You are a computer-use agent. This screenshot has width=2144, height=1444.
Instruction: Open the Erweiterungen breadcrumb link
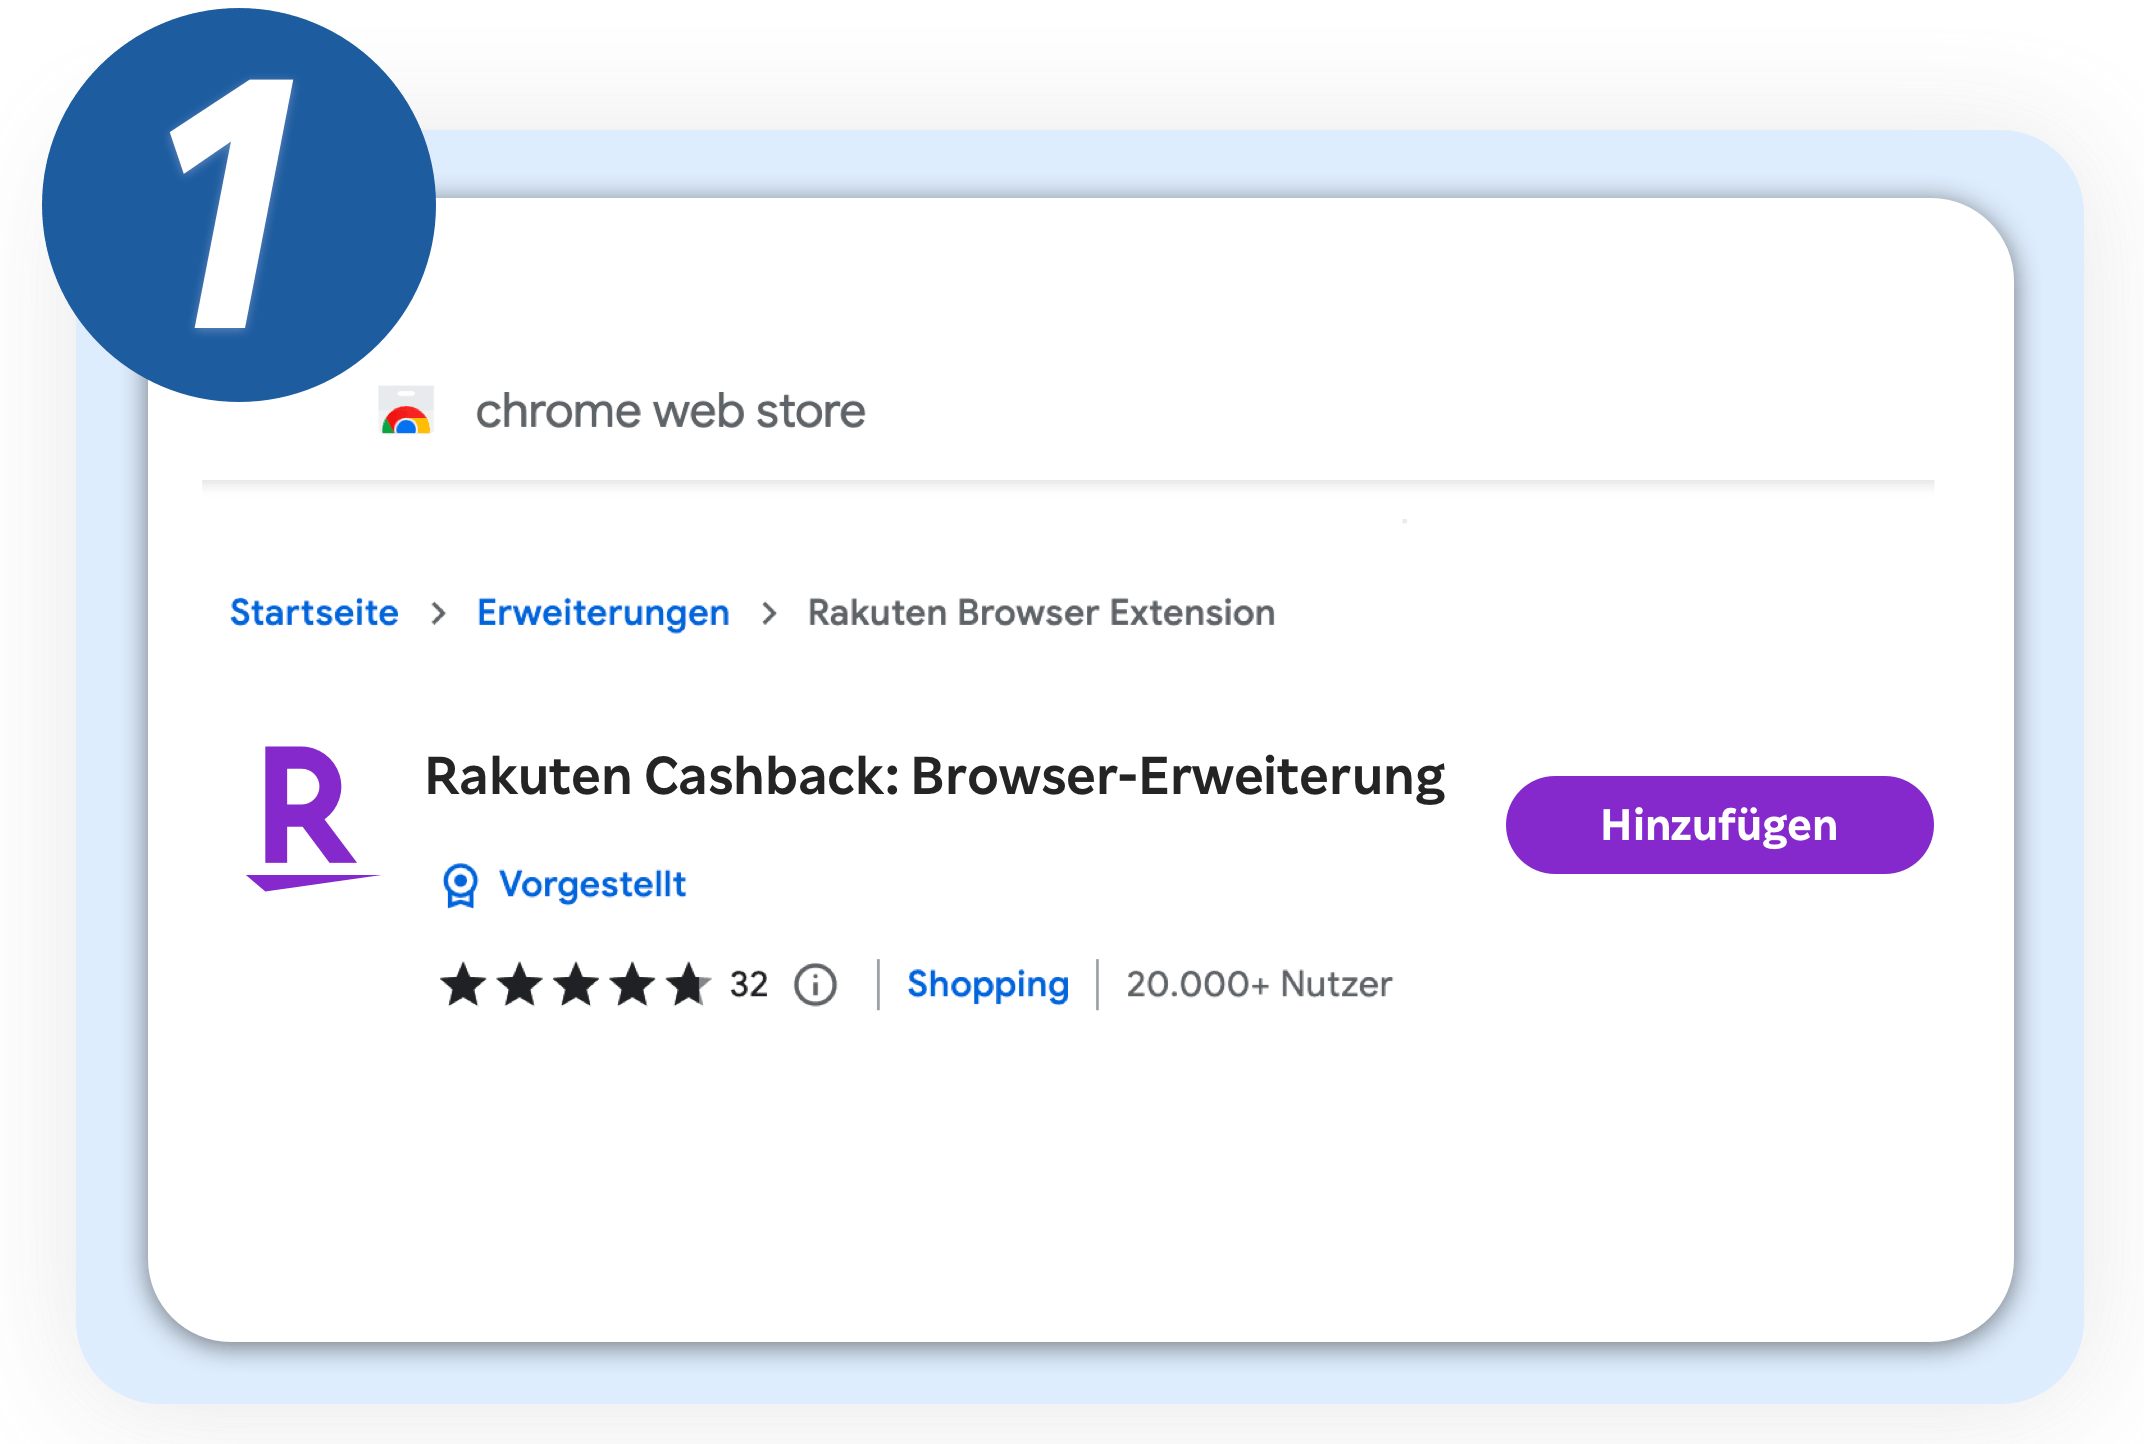point(603,612)
